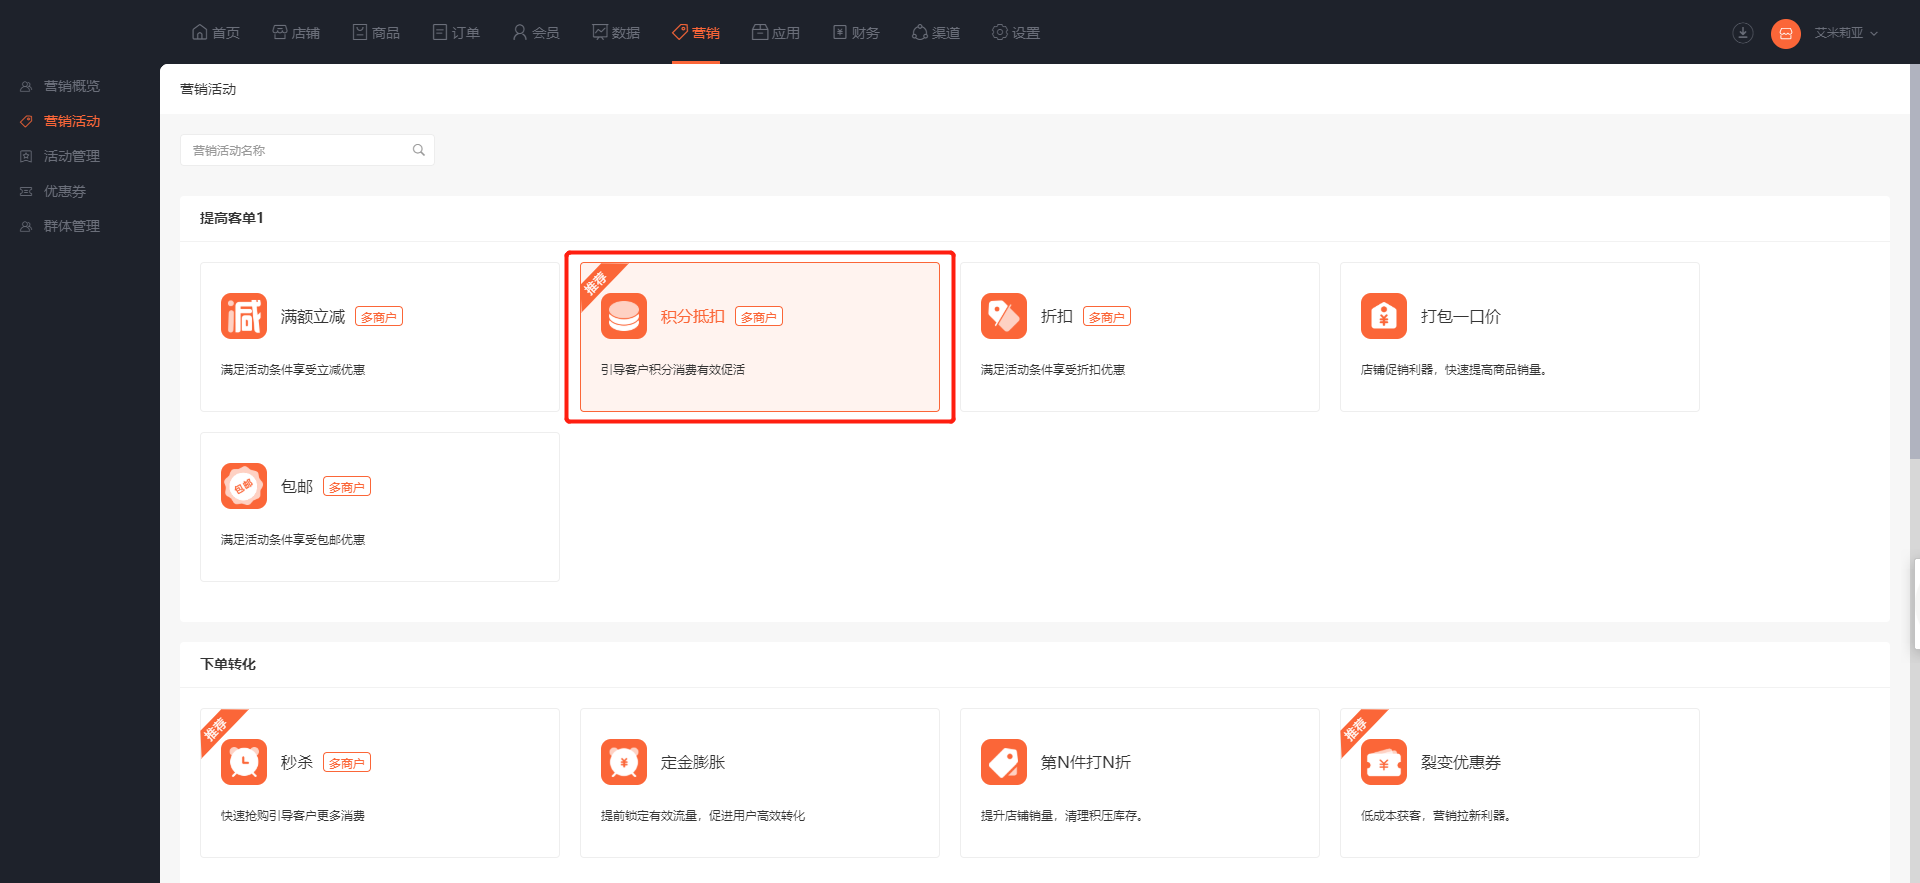This screenshot has width=1920, height=883.
Task: Open 优惠券 in the sidebar
Action: pyautogui.click(x=65, y=191)
